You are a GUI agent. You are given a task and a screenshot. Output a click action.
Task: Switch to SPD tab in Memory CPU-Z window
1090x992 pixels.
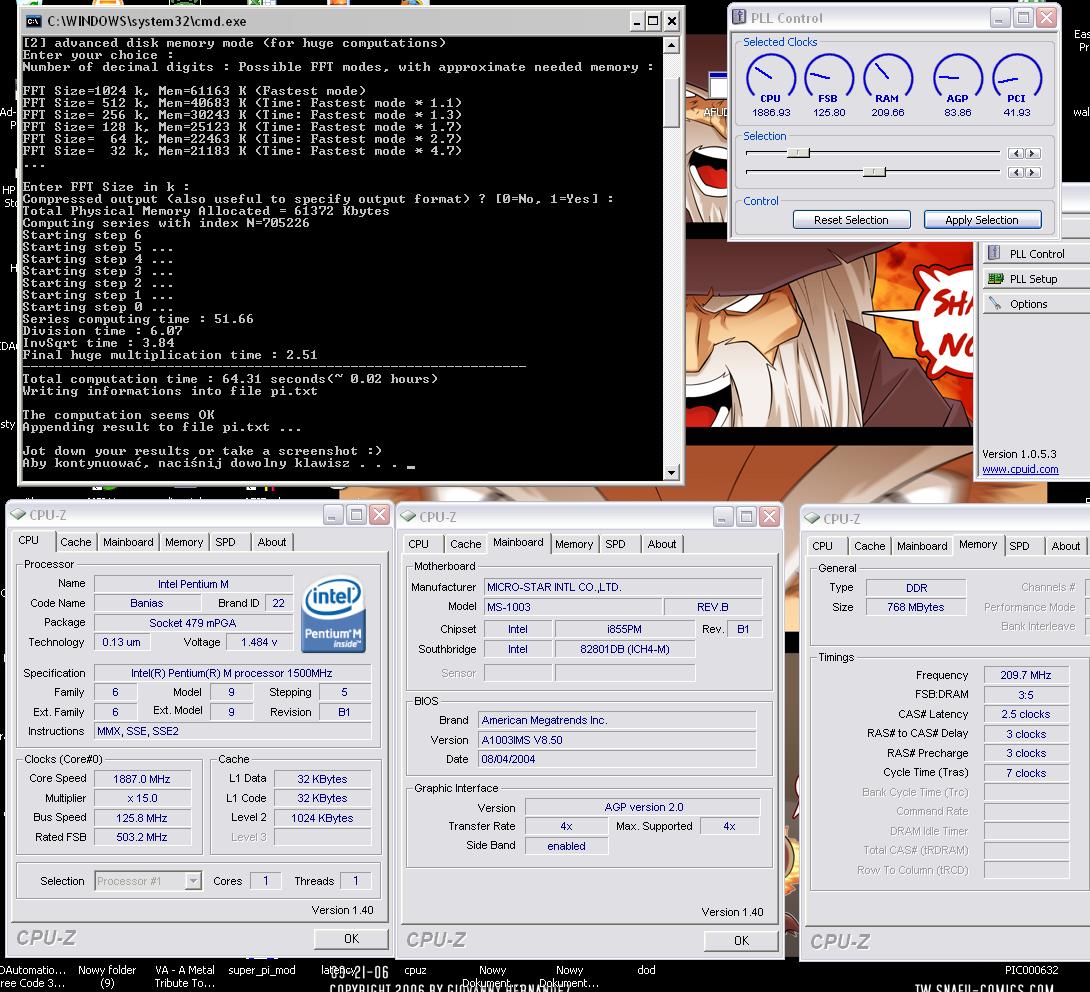pos(1019,546)
